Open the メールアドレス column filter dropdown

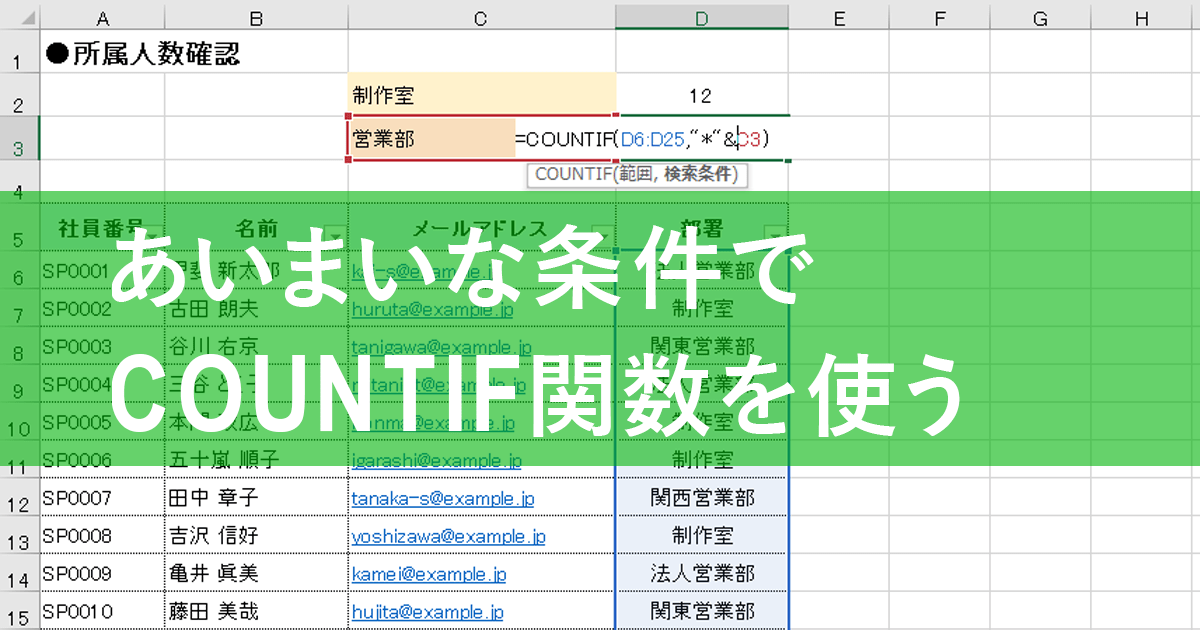(x=602, y=237)
